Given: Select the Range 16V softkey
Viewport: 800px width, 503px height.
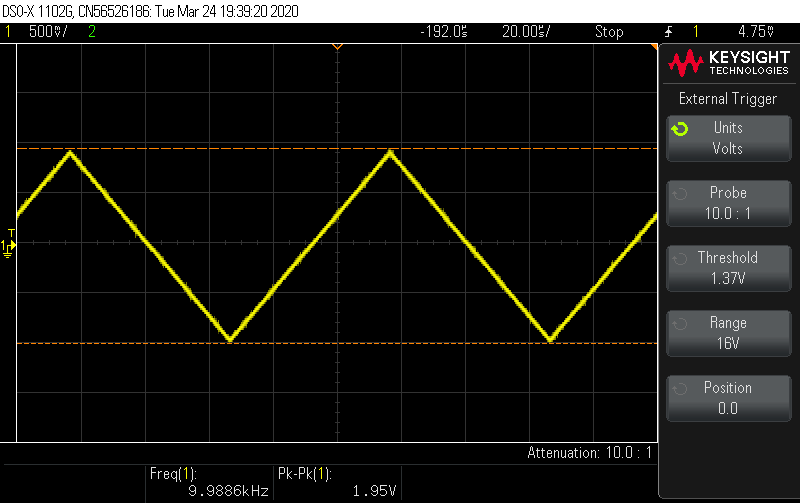Looking at the screenshot, I should click(729, 333).
